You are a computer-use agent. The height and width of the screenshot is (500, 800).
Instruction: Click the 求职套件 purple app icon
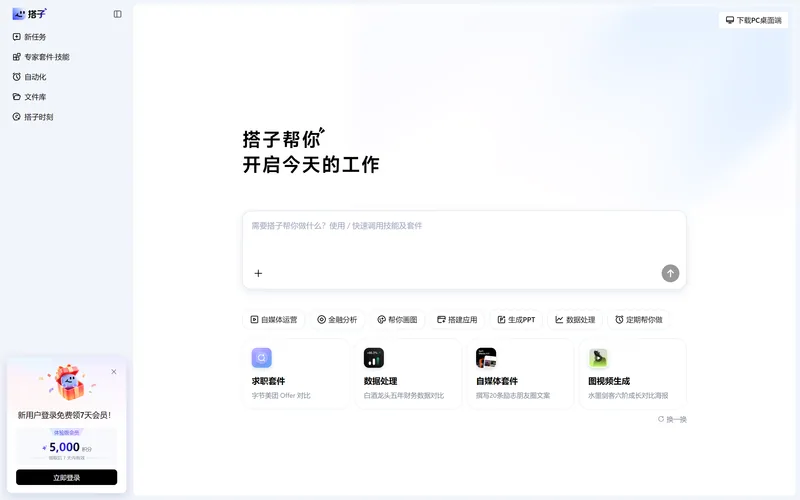262,358
